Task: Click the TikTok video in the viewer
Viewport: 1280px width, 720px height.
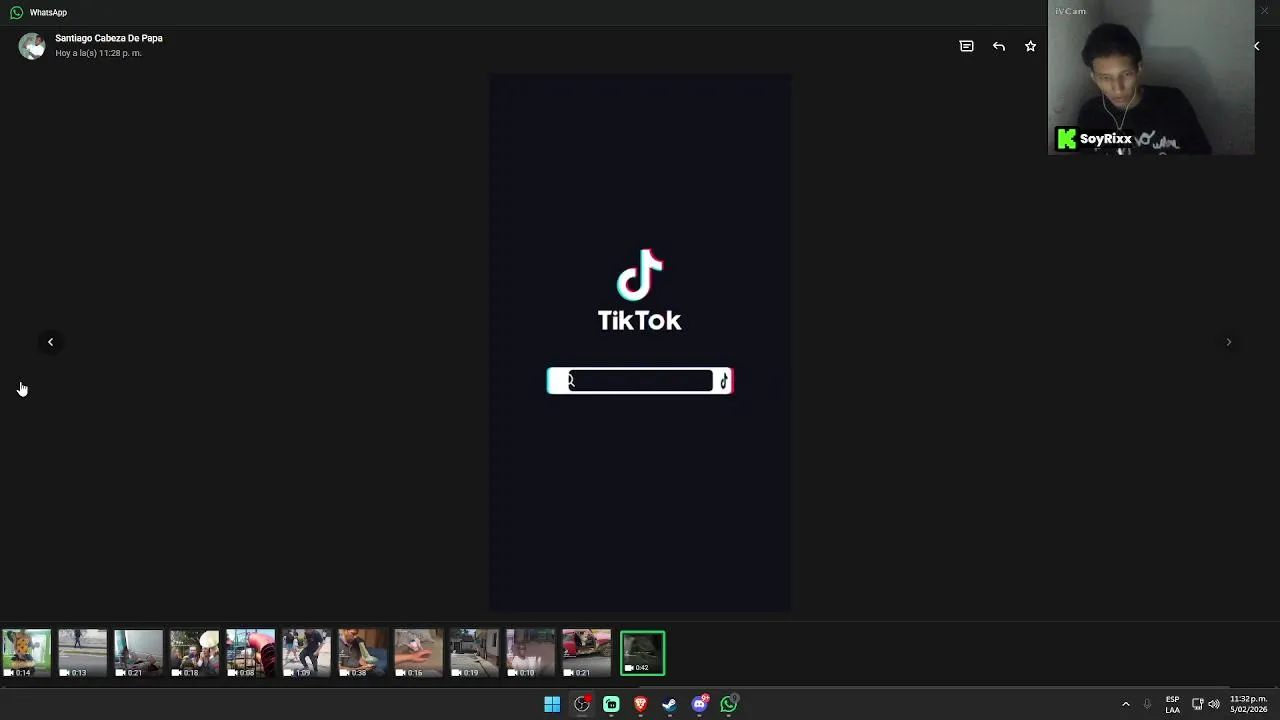Action: 640,342
